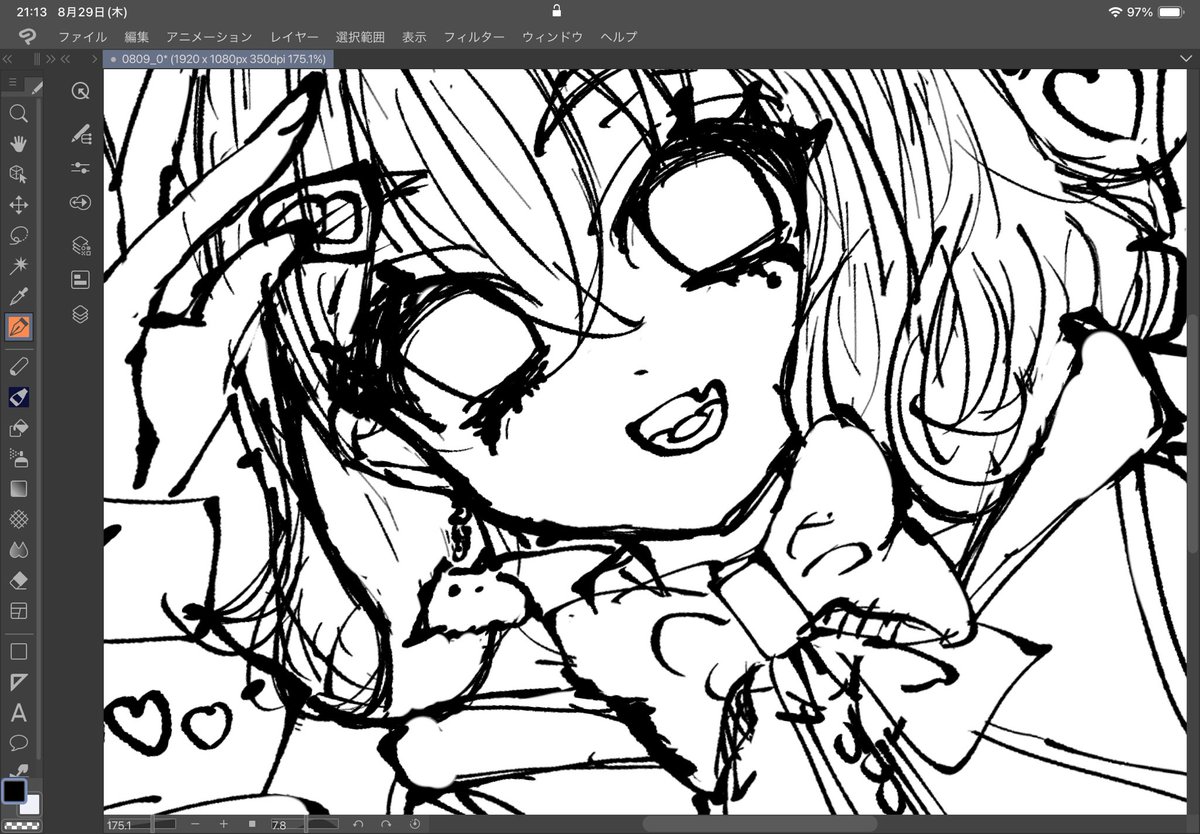1200x834 pixels.
Task: Click the horizontal canvas scrollbar
Action: click(x=759, y=824)
